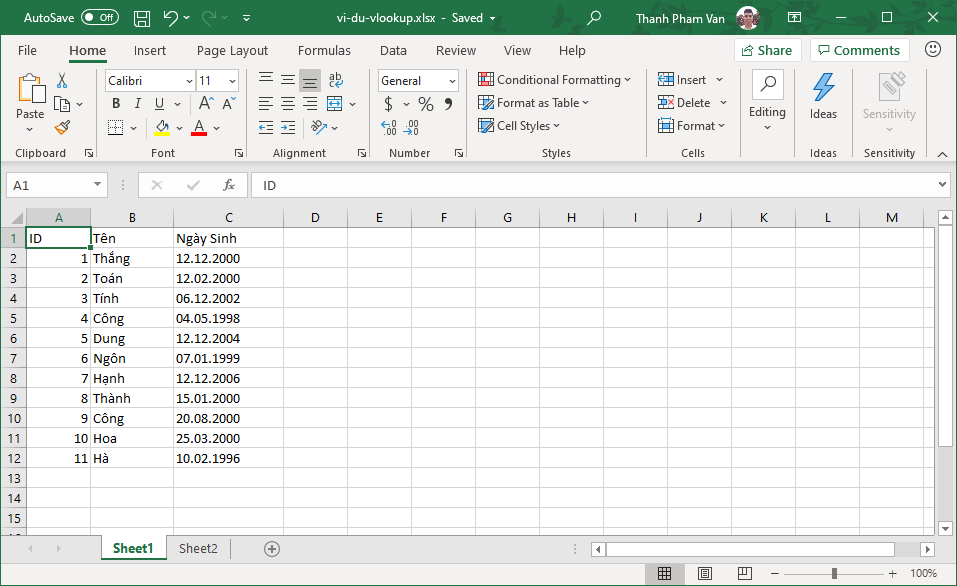Open the File tab
The height and width of the screenshot is (586, 957).
(27, 51)
